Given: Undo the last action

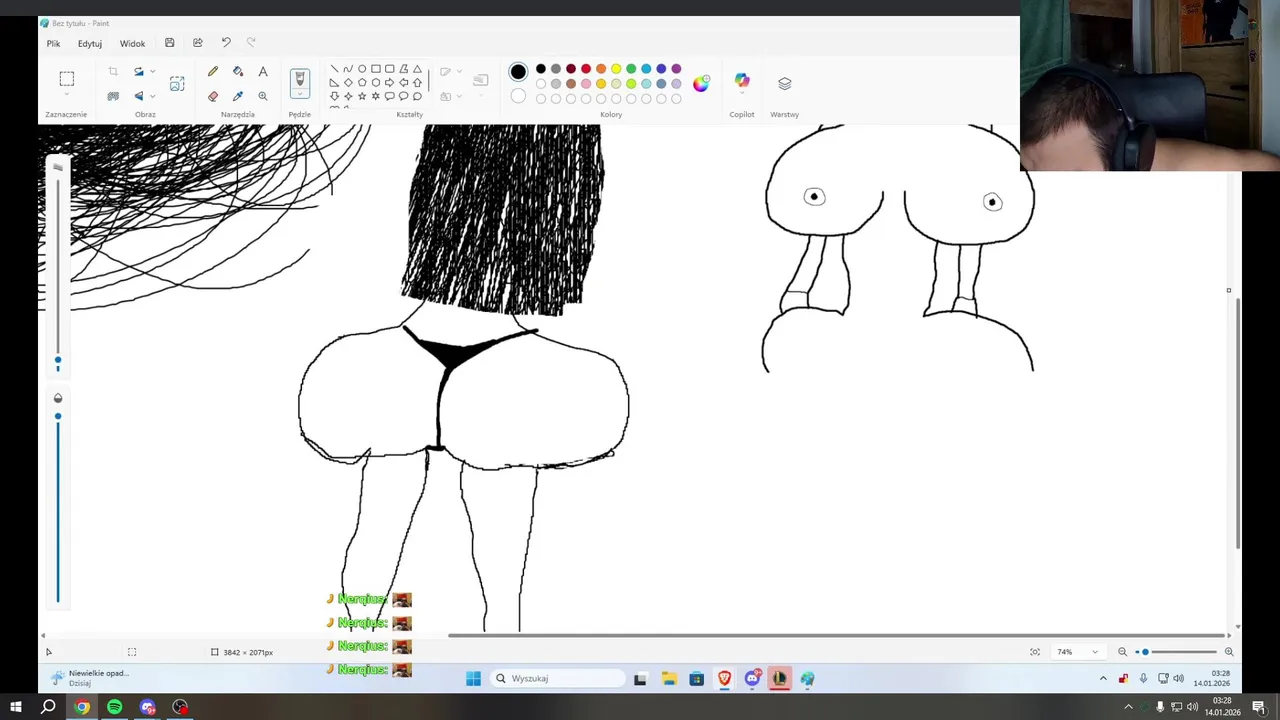Looking at the screenshot, I should [x=226, y=43].
